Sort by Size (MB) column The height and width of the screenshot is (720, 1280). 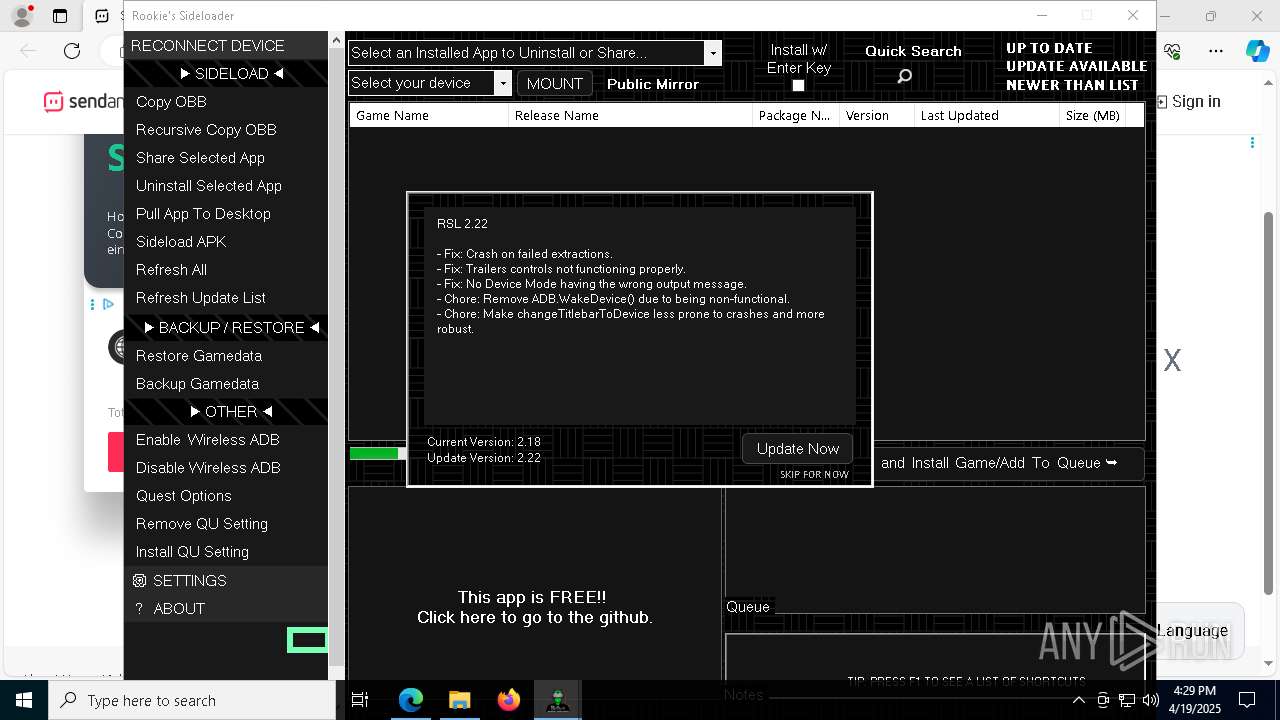point(1092,115)
